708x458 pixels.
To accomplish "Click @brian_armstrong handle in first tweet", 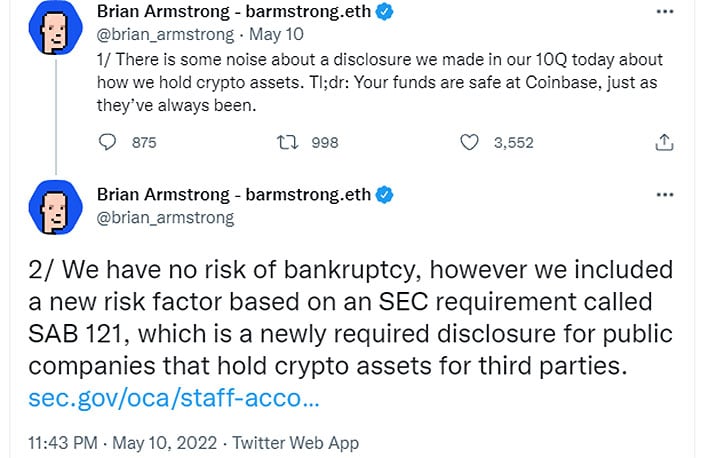I will coord(165,35).
